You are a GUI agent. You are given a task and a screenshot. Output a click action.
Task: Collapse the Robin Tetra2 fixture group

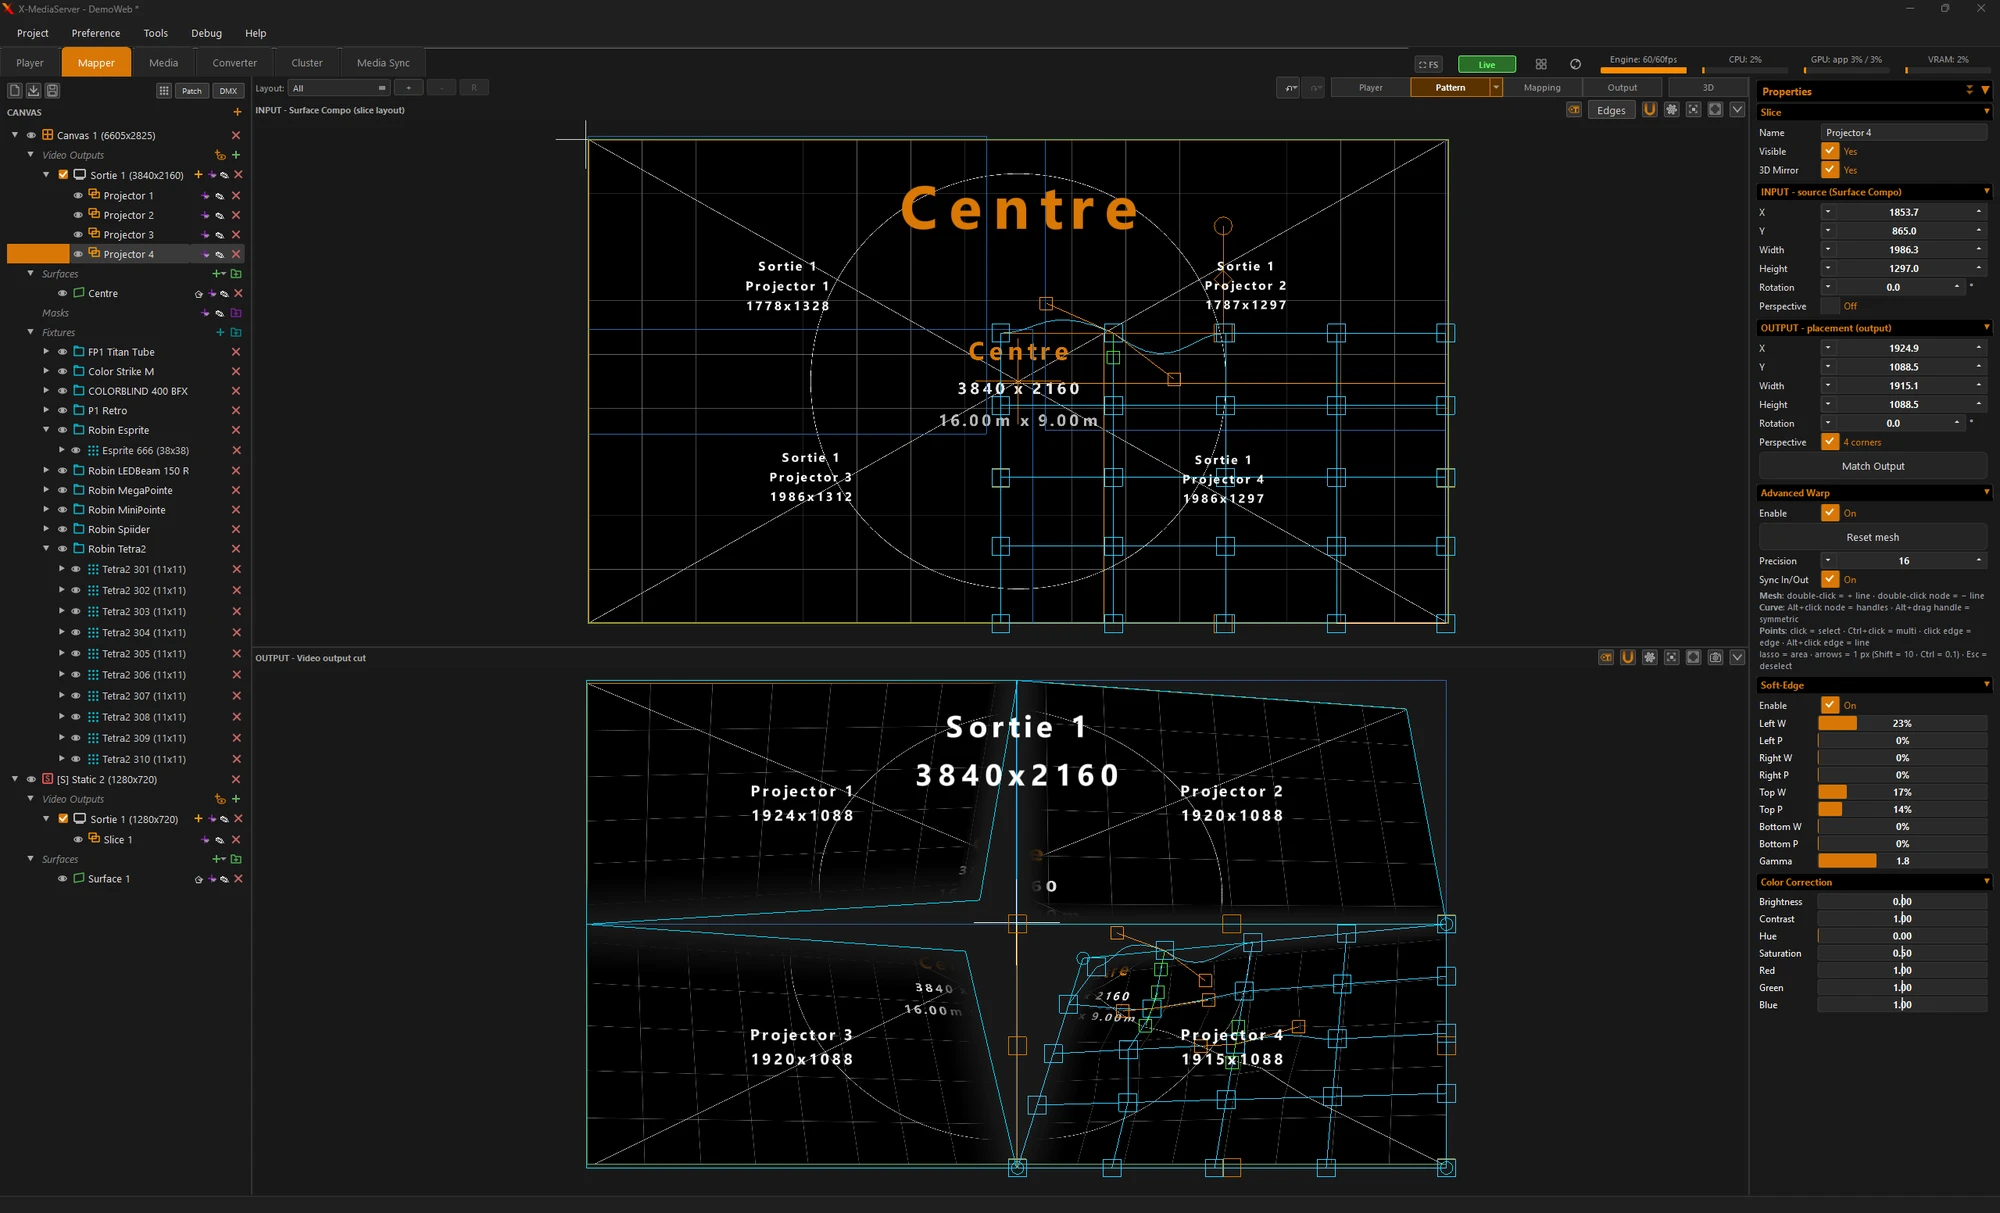click(46, 549)
